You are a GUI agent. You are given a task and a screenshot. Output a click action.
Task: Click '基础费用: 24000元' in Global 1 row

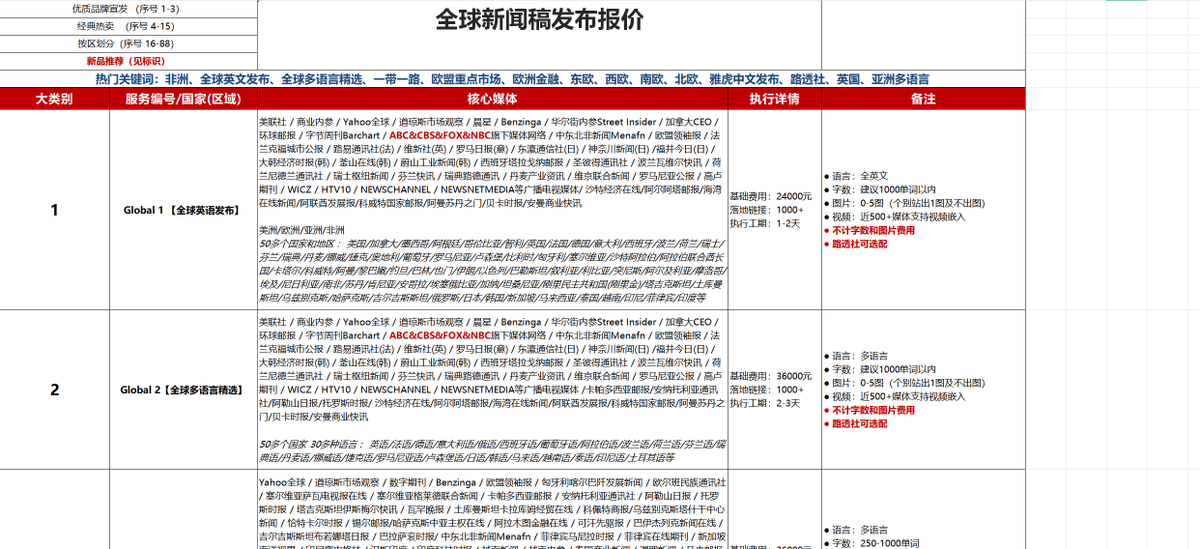[x=771, y=196]
